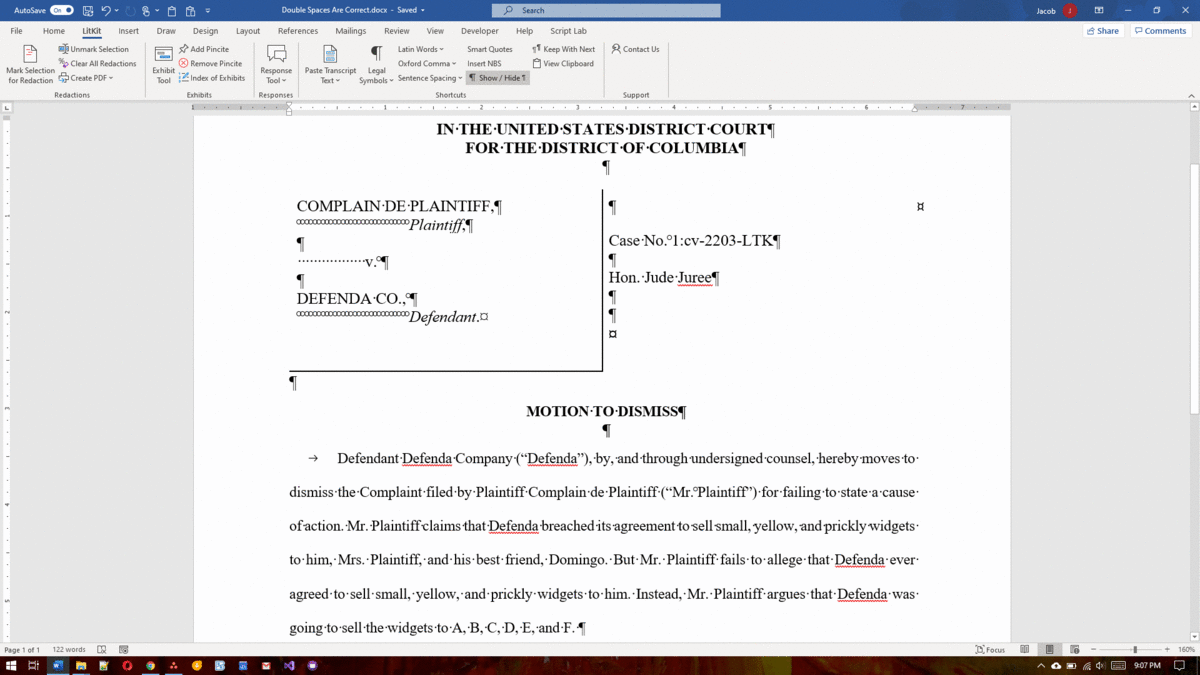Undo the last action
Image resolution: width=1200 pixels, height=675 pixels.
[x=106, y=10]
